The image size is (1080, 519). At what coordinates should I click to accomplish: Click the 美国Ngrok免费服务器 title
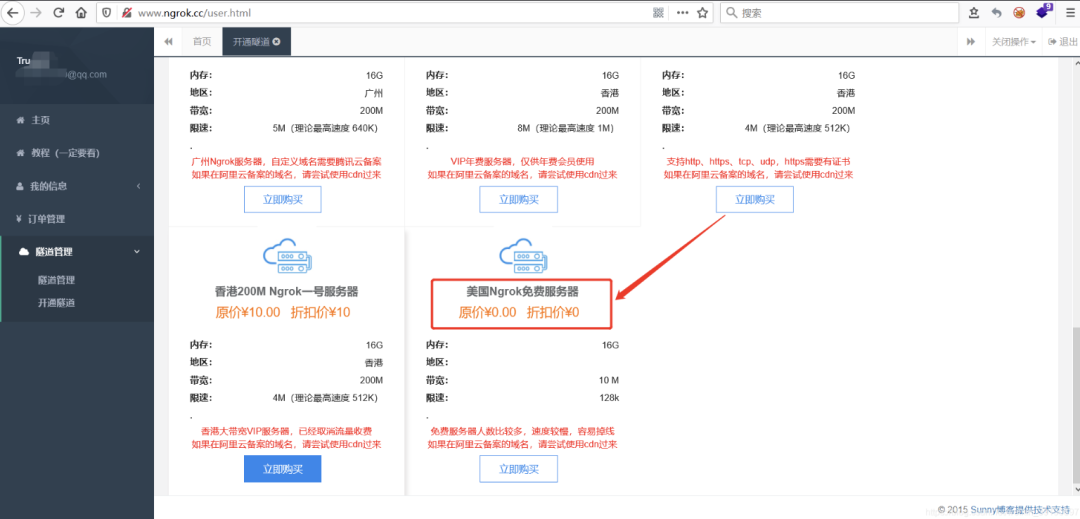coord(522,292)
